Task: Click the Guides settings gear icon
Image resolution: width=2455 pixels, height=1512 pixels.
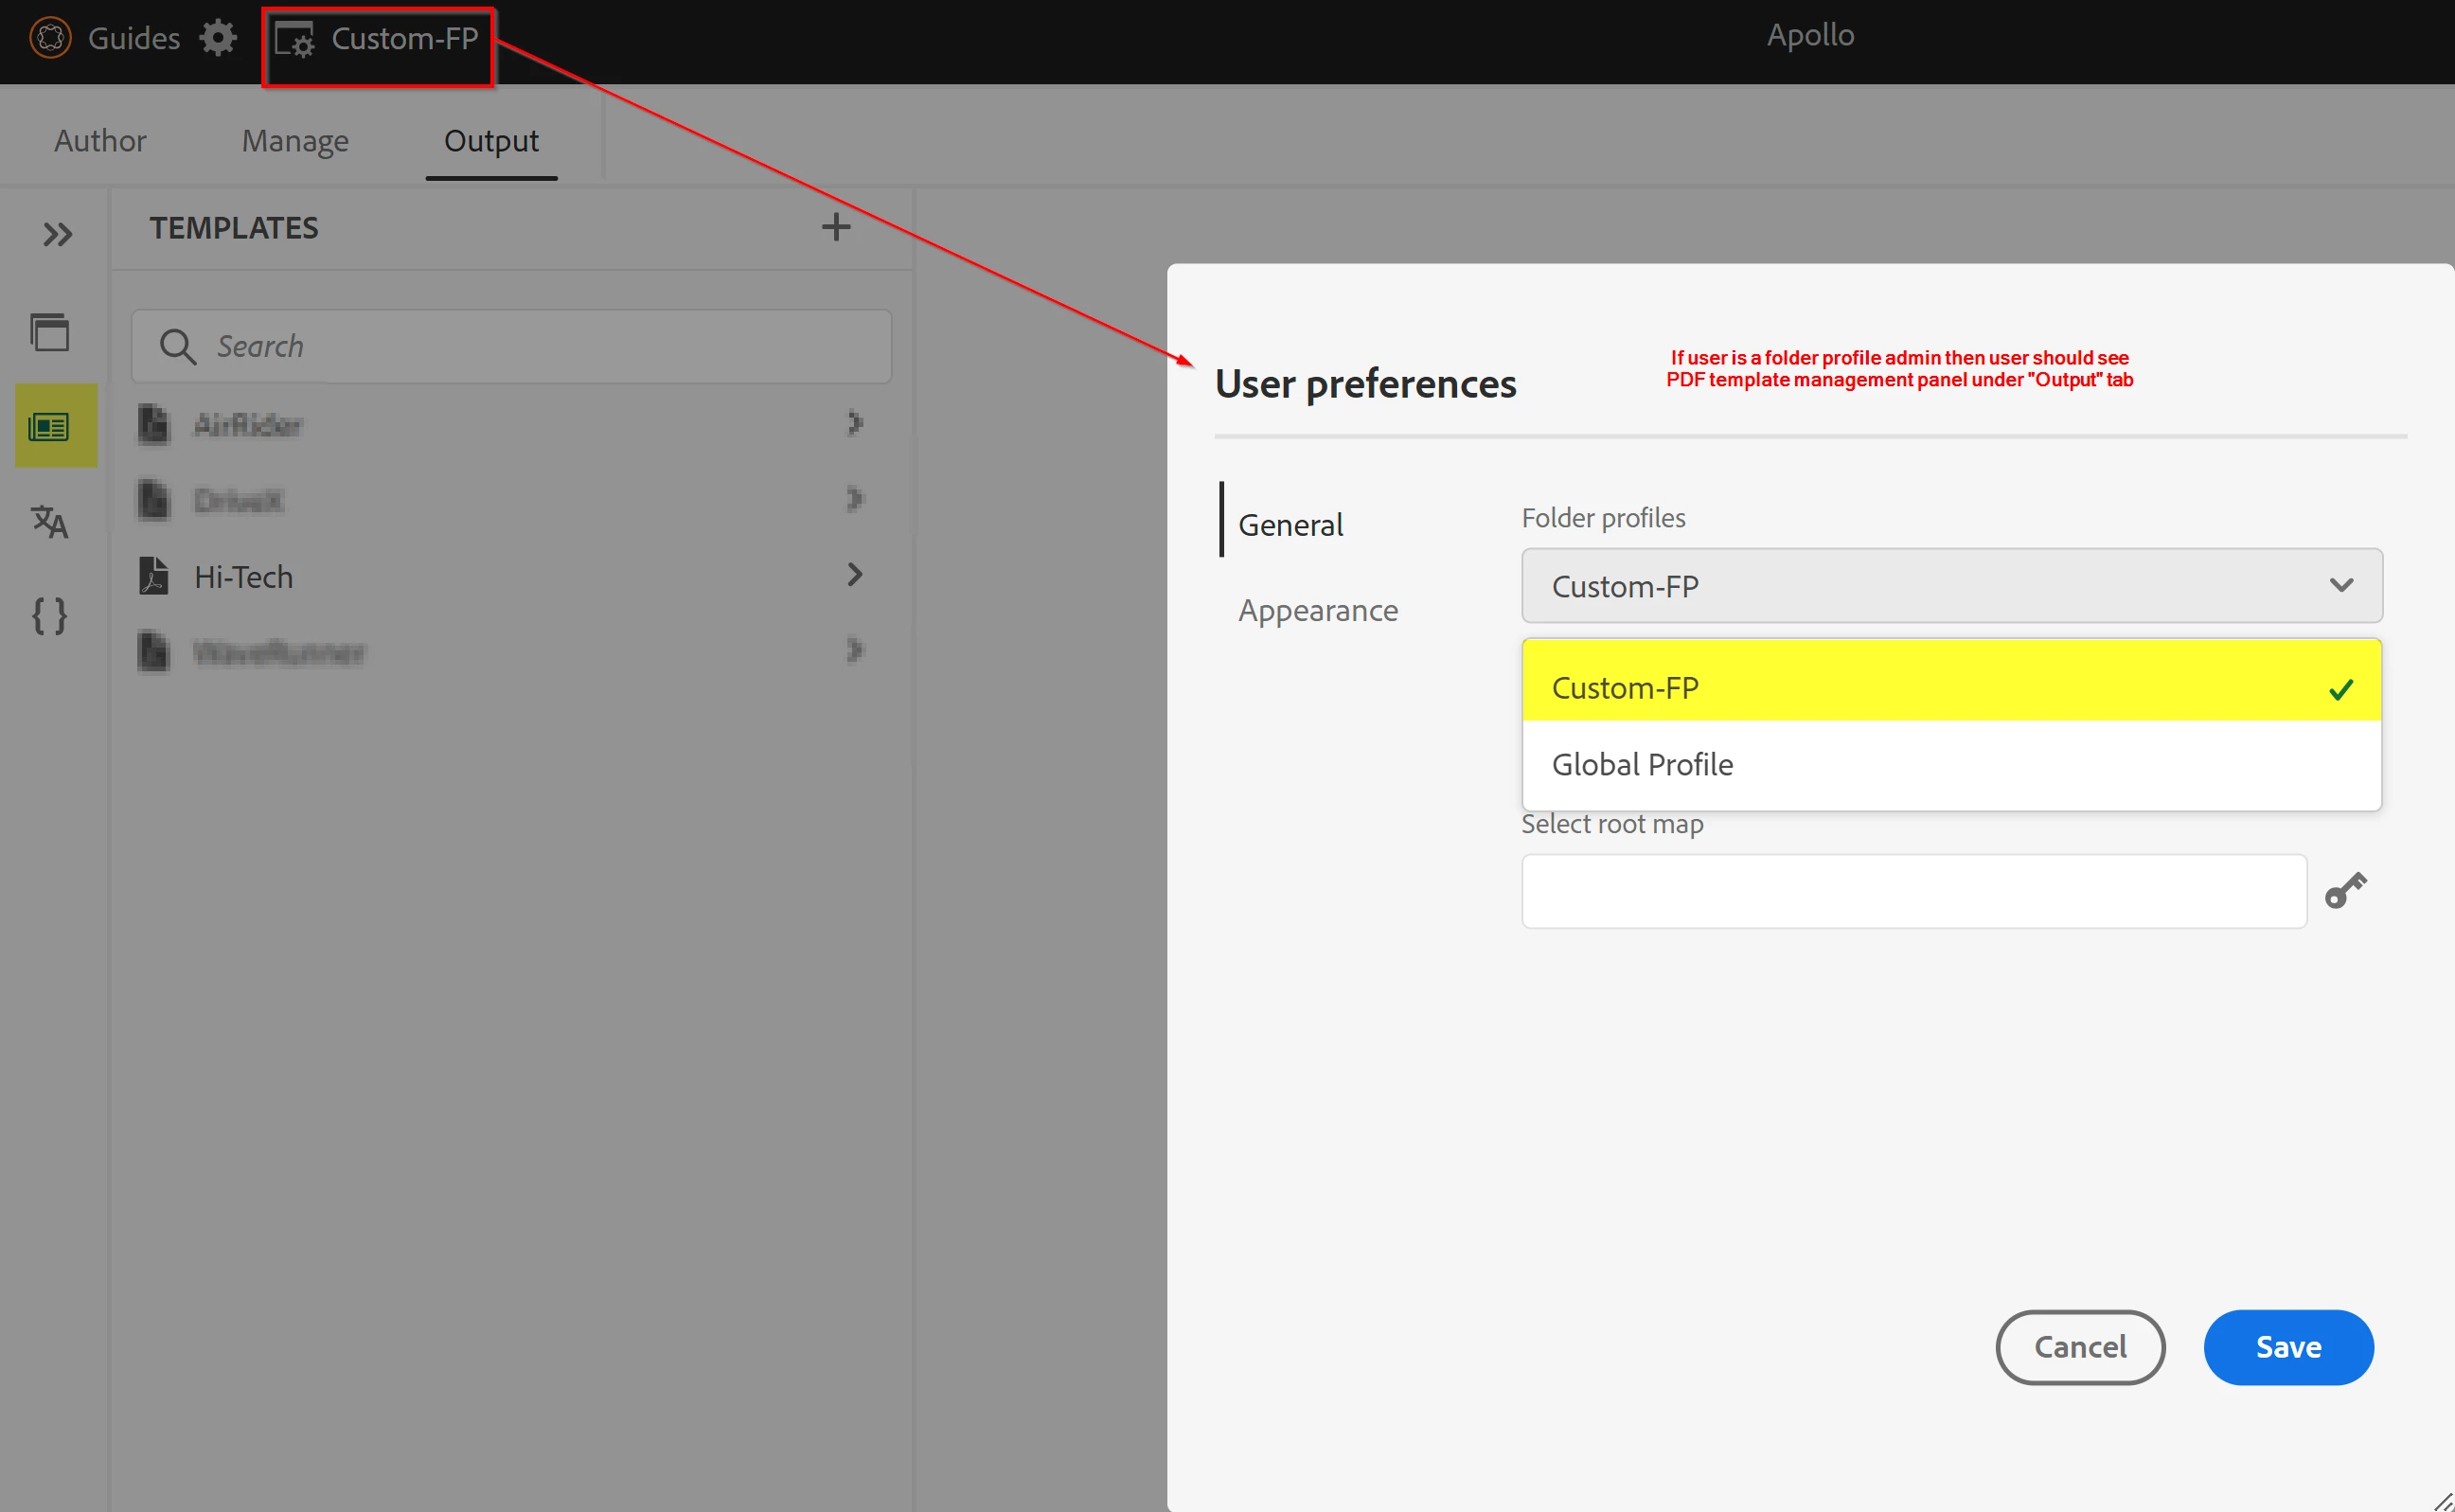Action: click(217, 38)
